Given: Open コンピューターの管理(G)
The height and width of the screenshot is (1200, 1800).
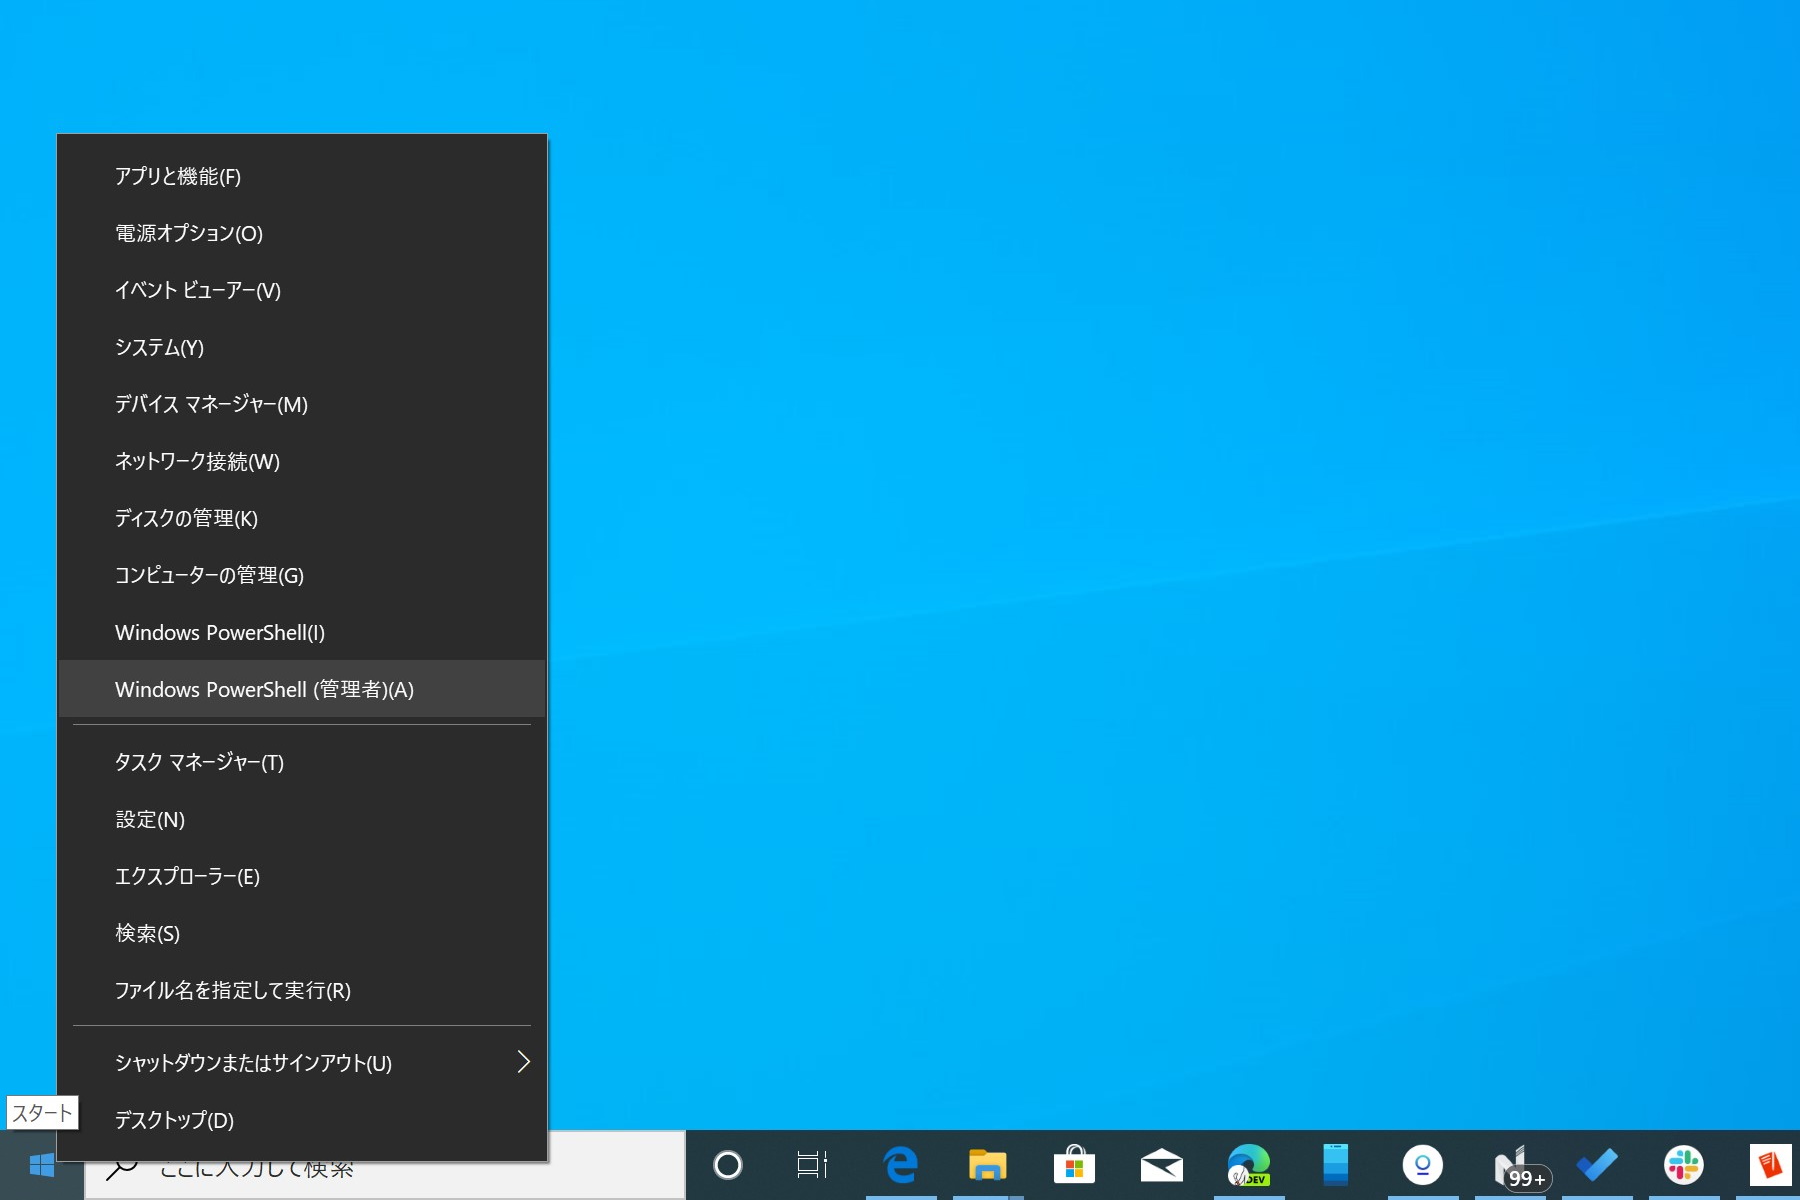Looking at the screenshot, I should pyautogui.click(x=301, y=576).
